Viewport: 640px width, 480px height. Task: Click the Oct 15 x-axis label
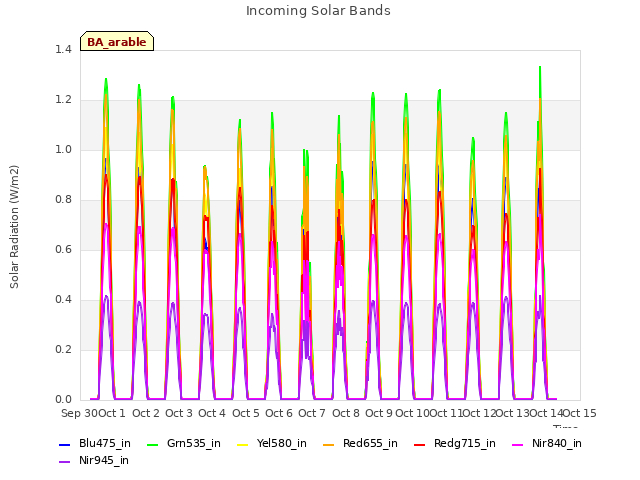pyautogui.click(x=580, y=413)
